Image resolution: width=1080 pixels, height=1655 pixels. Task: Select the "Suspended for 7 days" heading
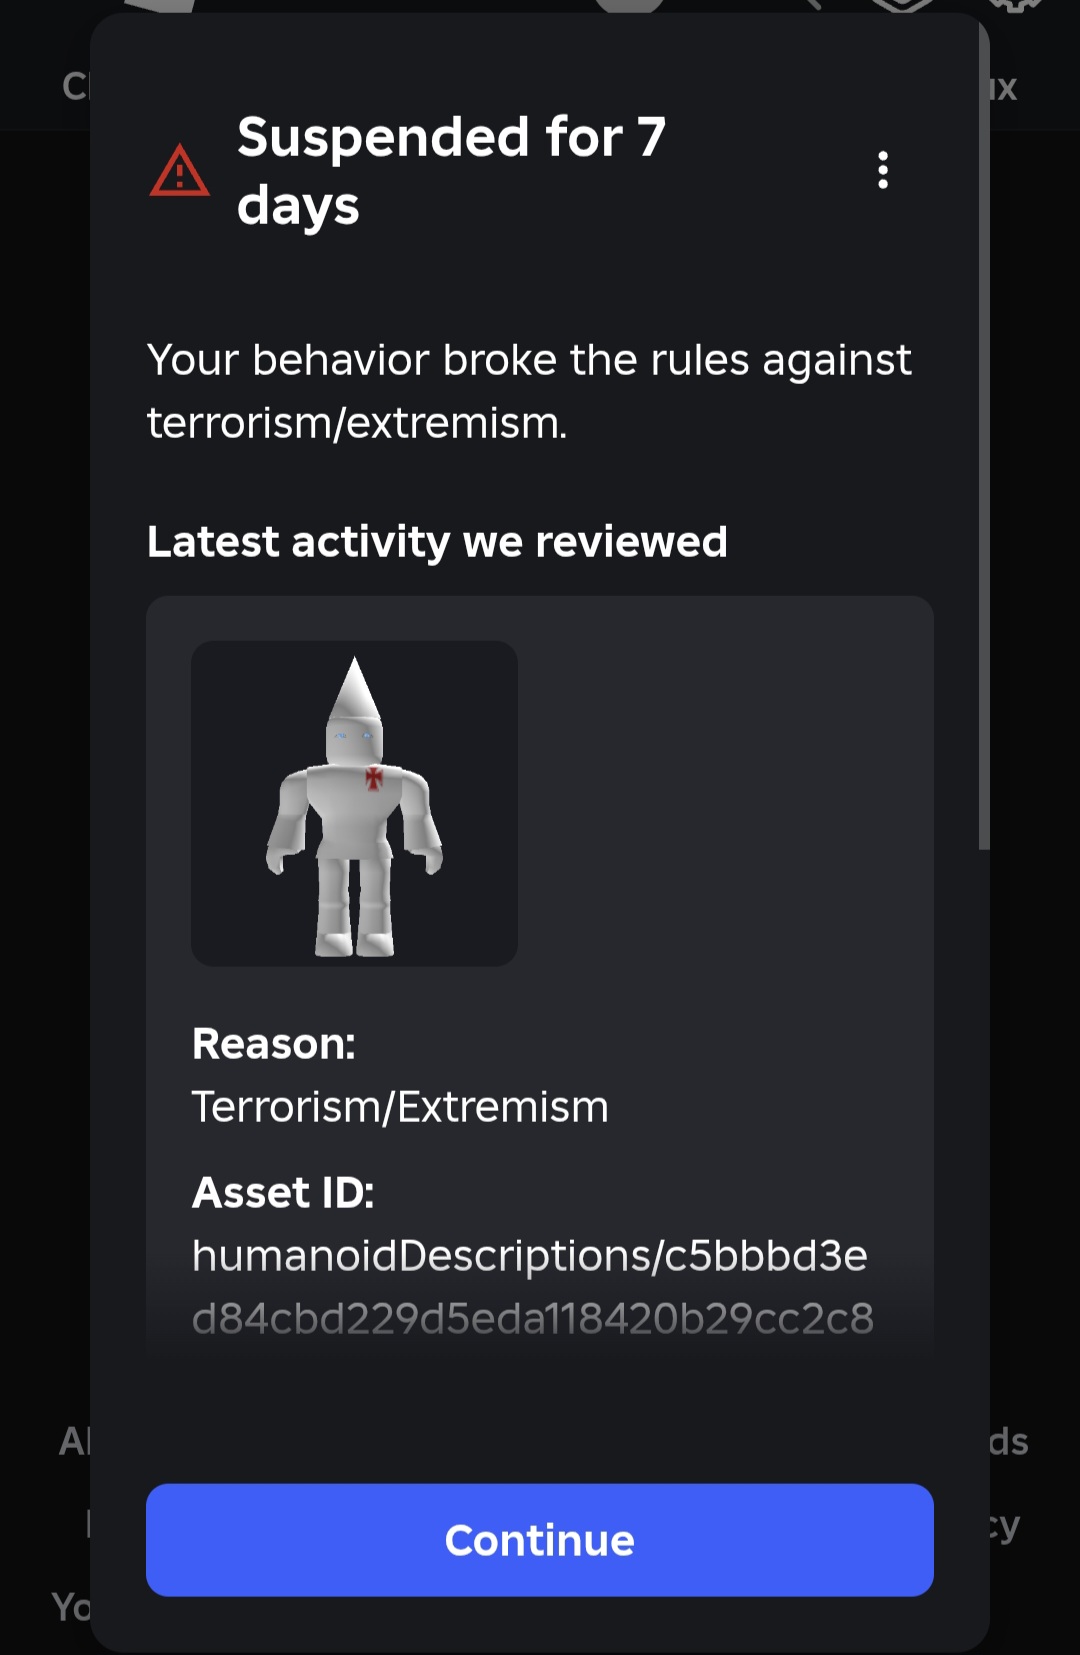451,171
